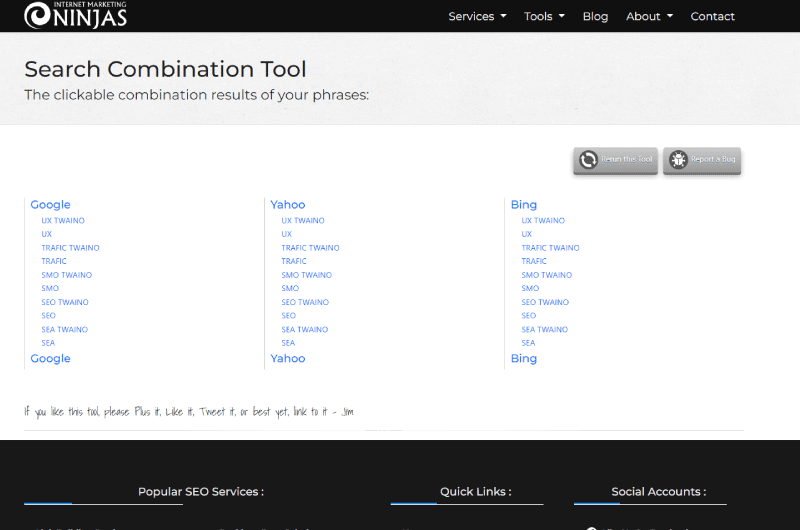The image size is (800, 530).
Task: Click the Quick Links footer heading
Action: pos(476,492)
